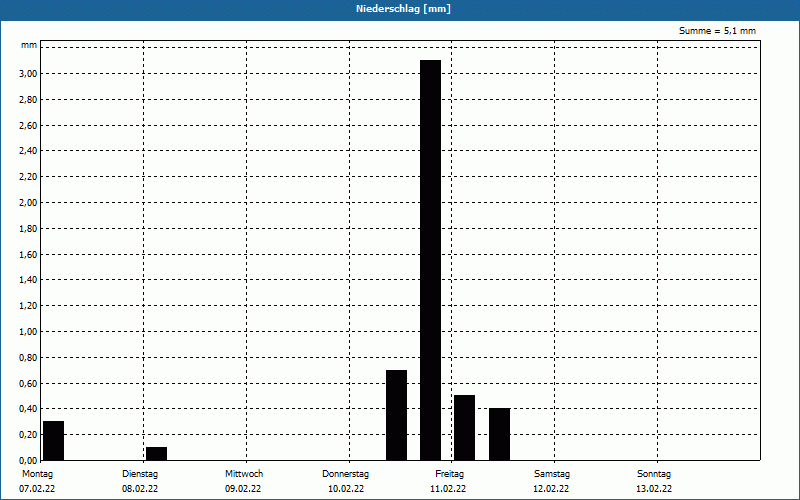Click the 2,20 y-axis value
800x500 pixels.
pyautogui.click(x=28, y=177)
